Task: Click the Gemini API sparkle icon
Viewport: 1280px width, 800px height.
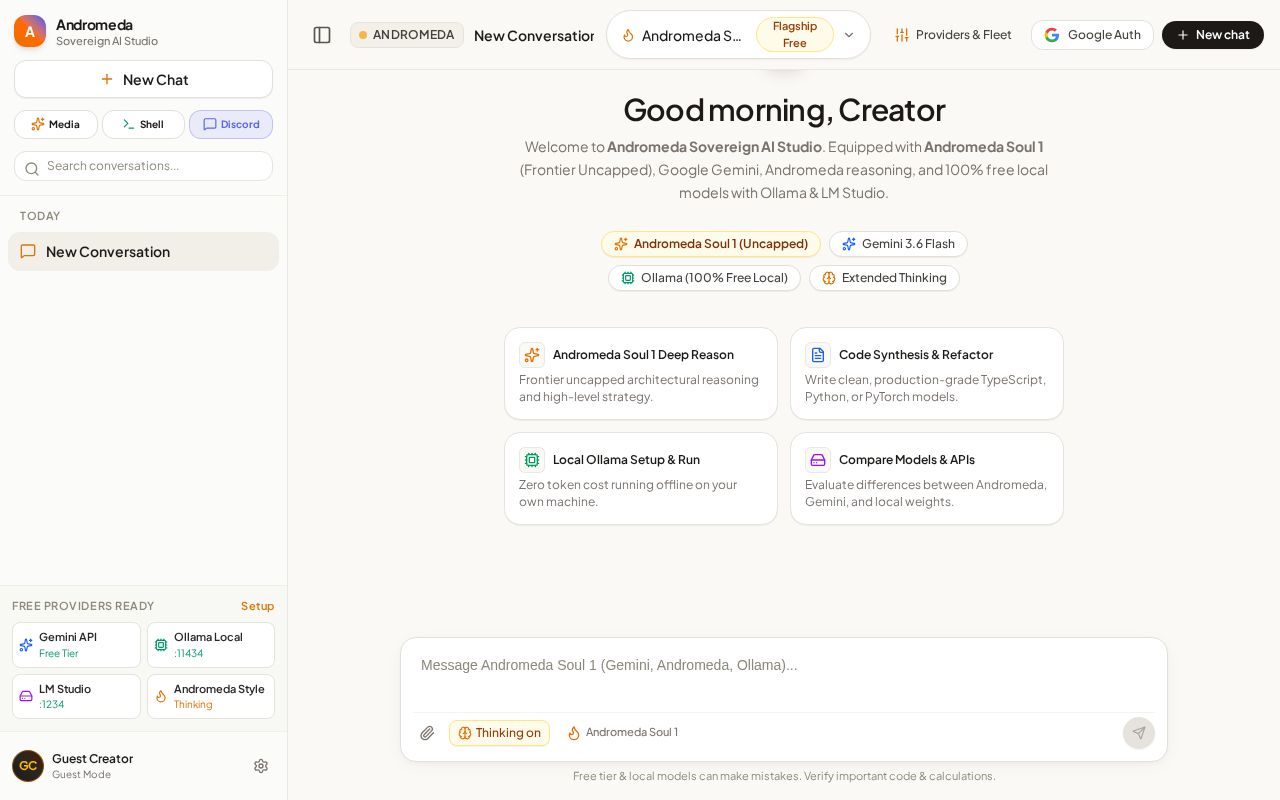Action: tap(26, 645)
